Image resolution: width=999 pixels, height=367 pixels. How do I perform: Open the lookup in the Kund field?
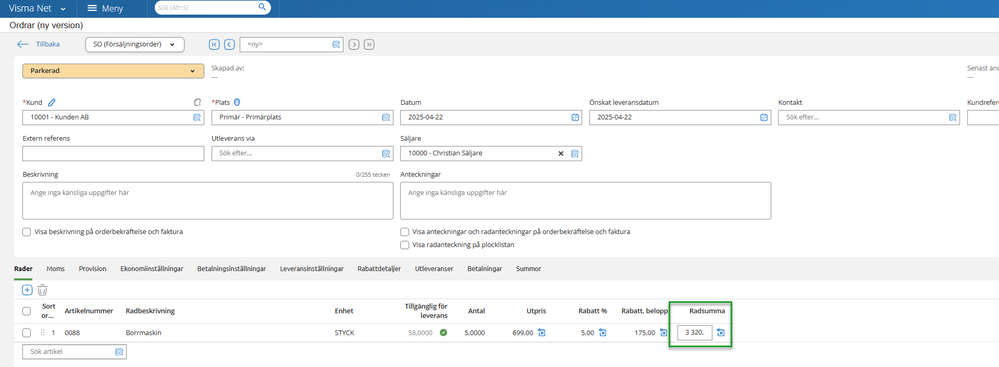(x=197, y=117)
